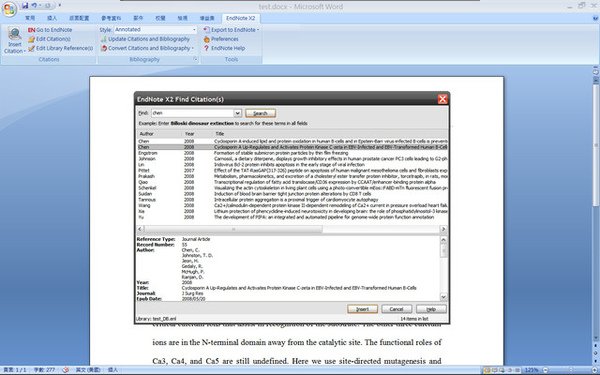Select the Pittet 2007 reference row
This screenshot has width=600, height=375.
[x=293, y=170]
